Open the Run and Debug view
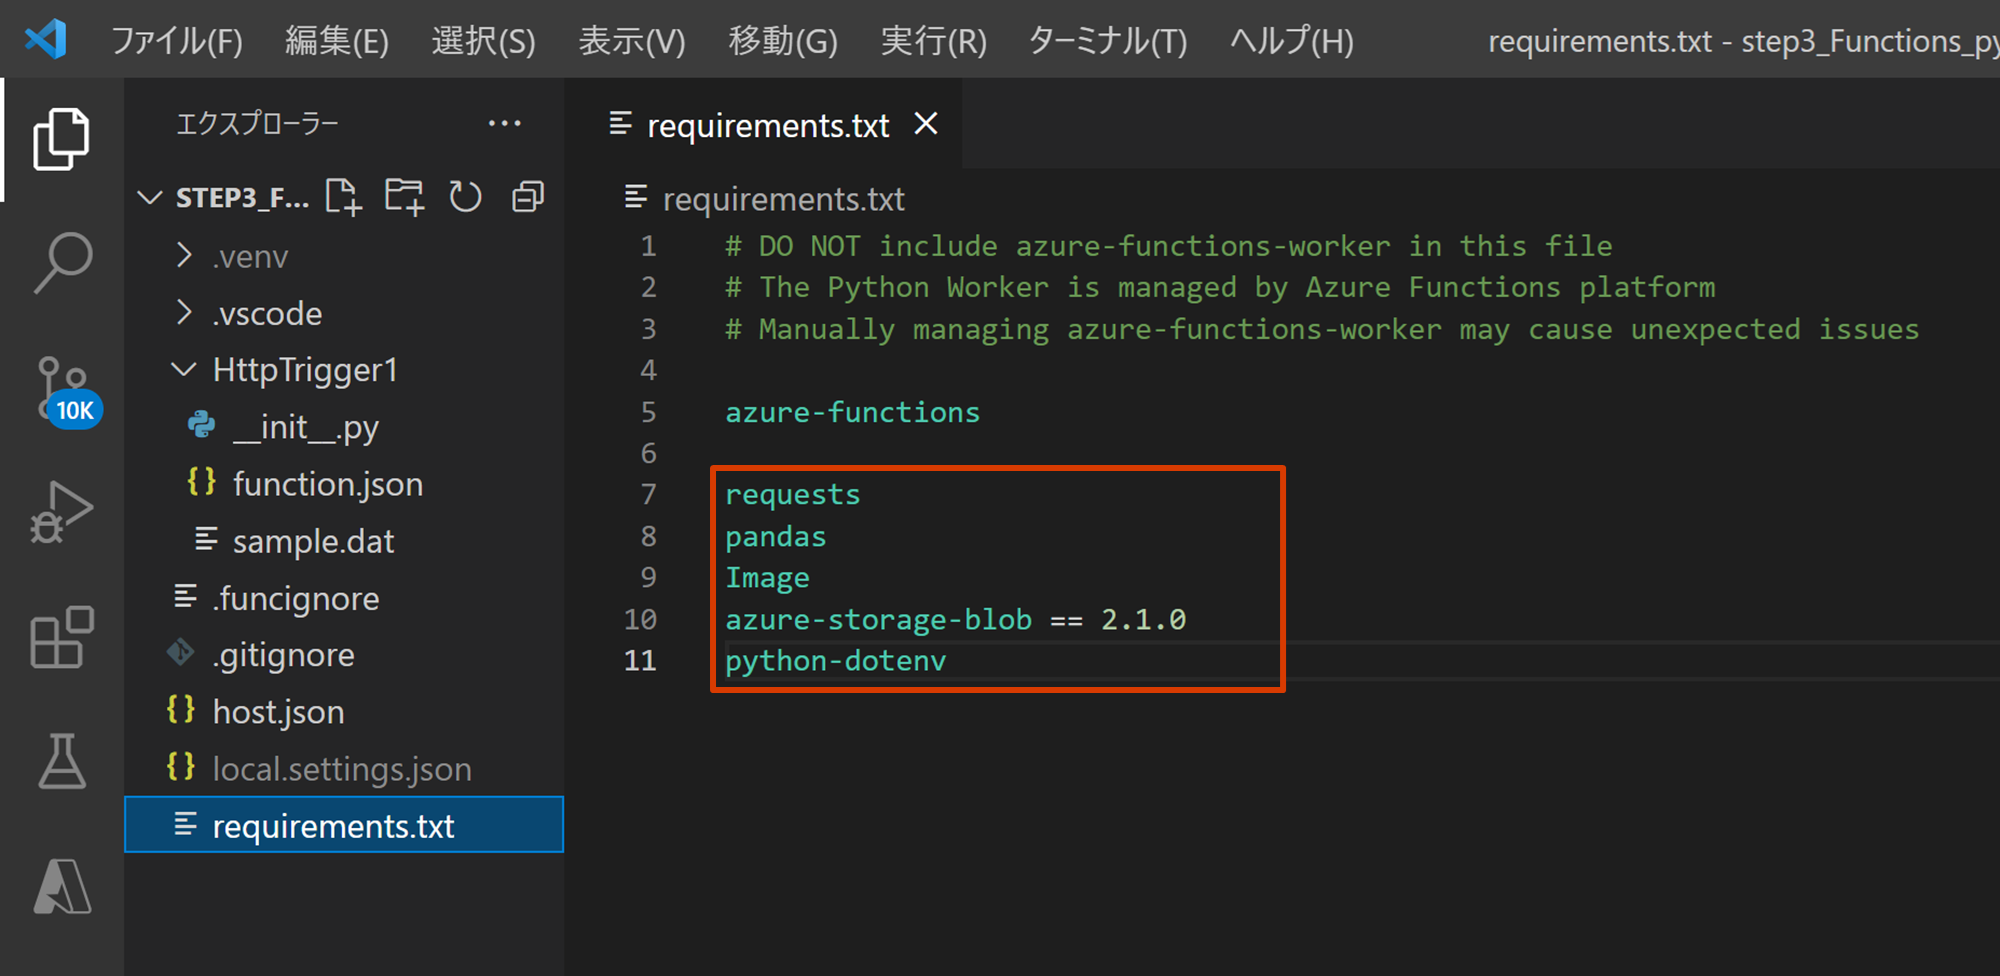The image size is (2000, 976). (x=62, y=513)
